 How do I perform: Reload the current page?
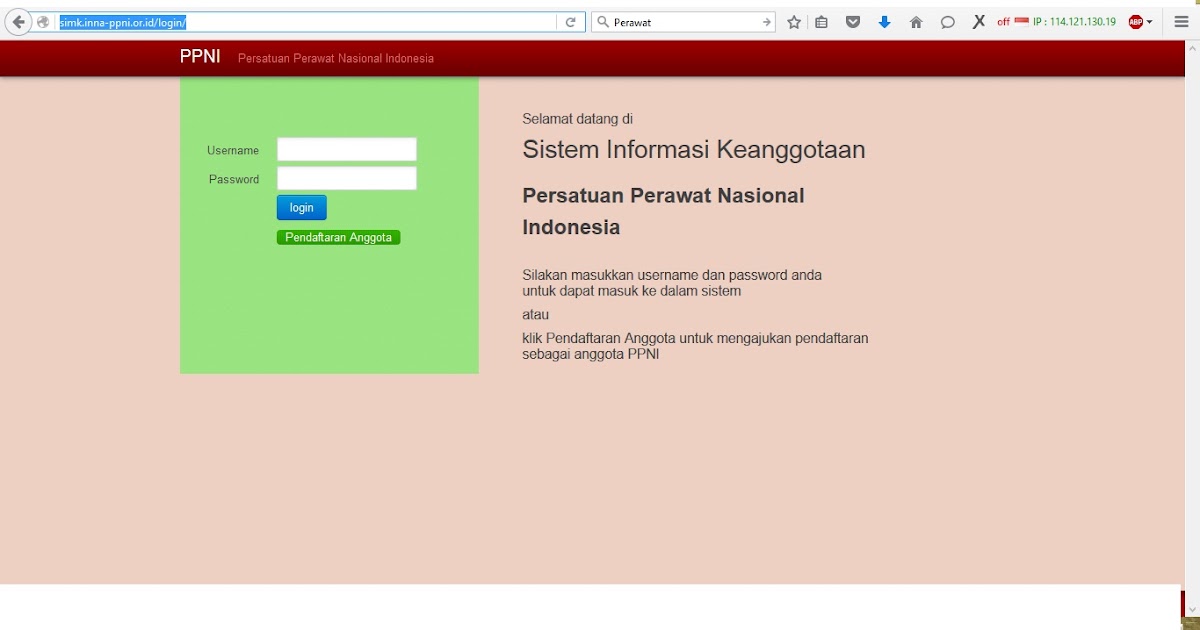(569, 21)
